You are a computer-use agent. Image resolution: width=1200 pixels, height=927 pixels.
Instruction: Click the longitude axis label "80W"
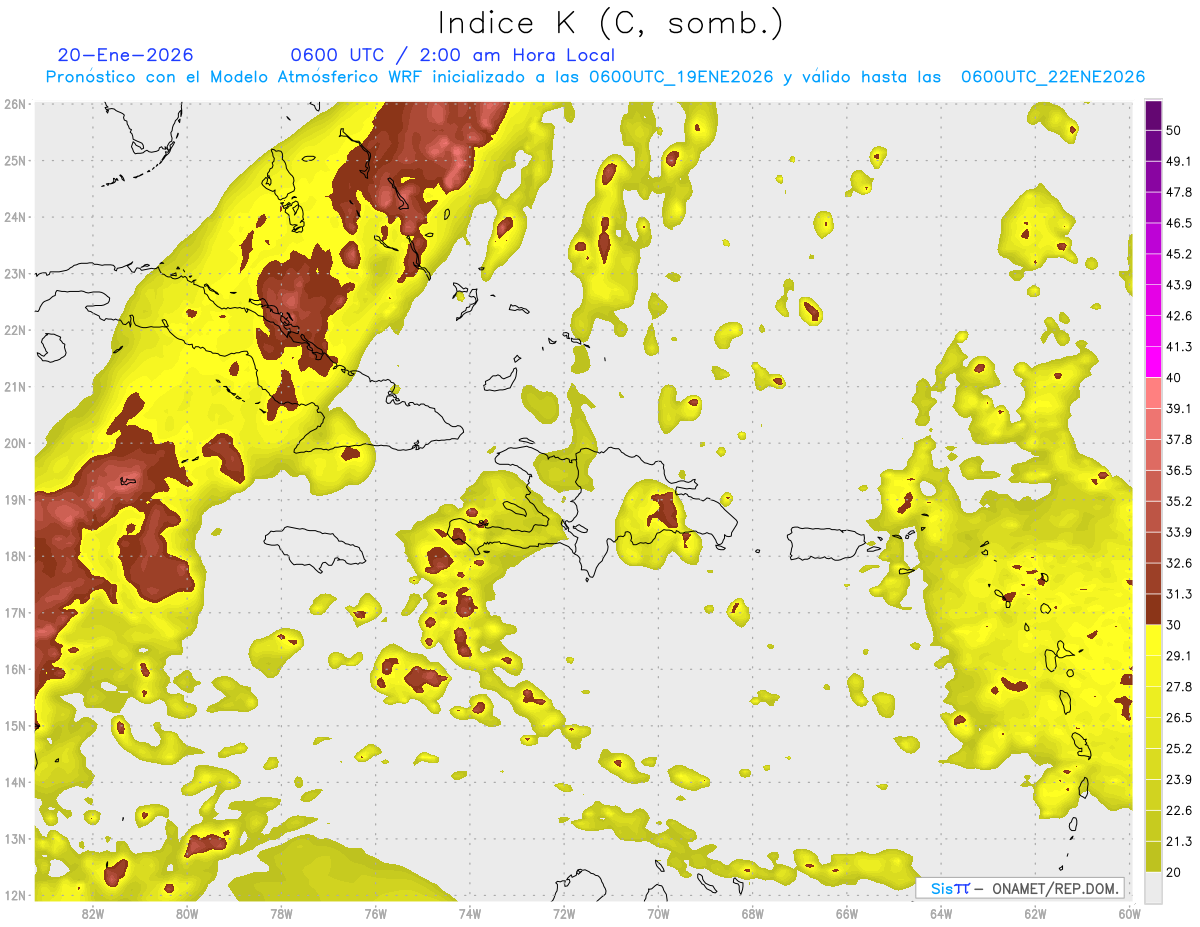pyautogui.click(x=187, y=913)
